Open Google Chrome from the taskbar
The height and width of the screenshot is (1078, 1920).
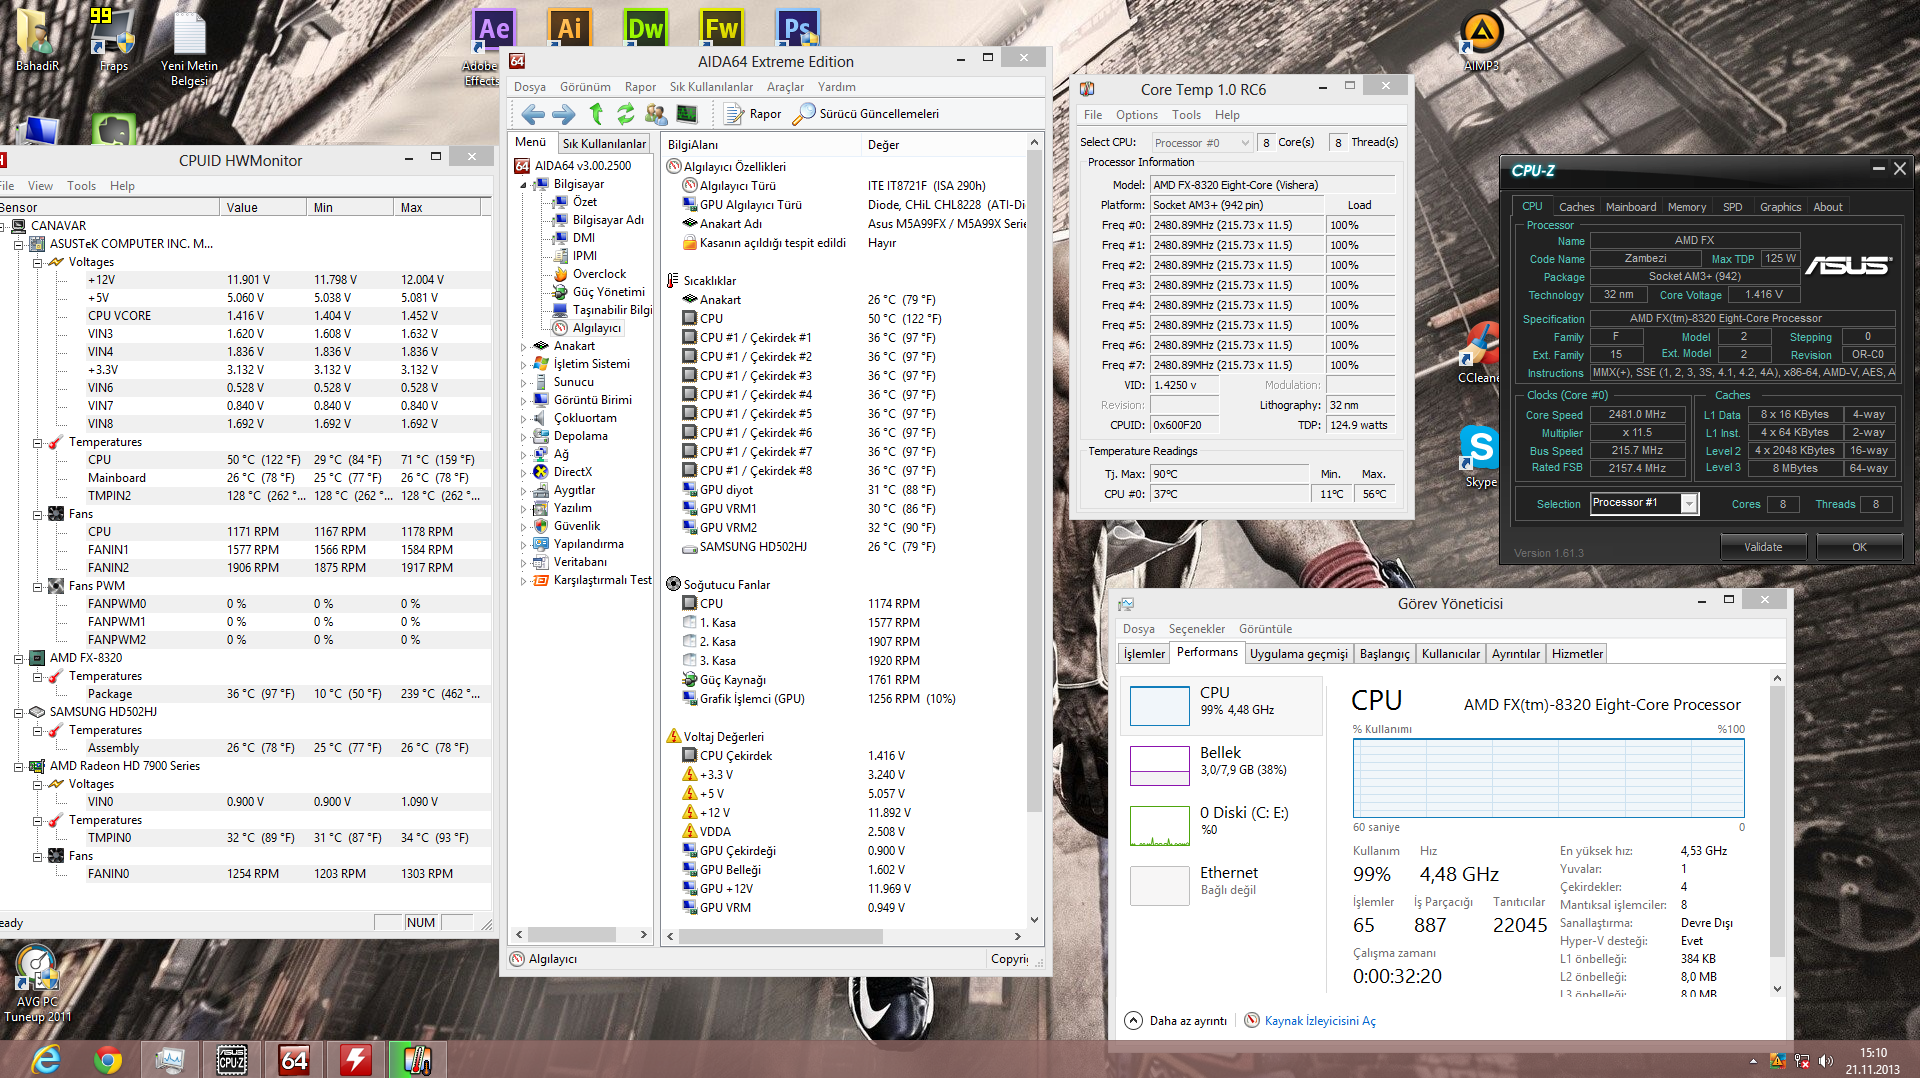tap(108, 1059)
